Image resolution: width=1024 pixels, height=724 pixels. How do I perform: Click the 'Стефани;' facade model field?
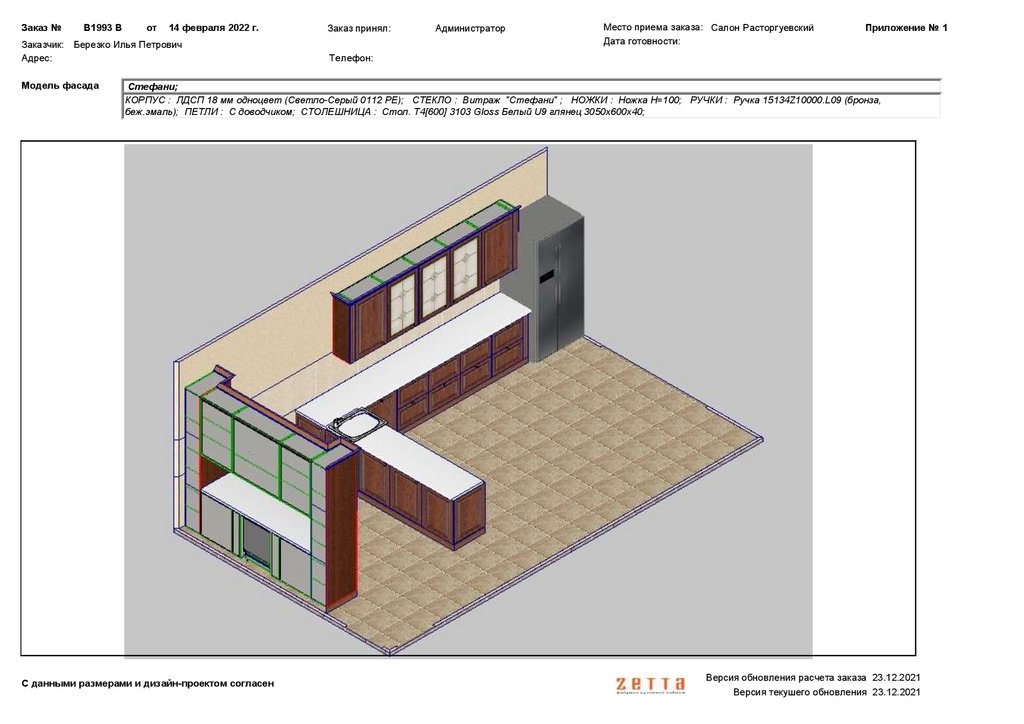[x=532, y=86]
